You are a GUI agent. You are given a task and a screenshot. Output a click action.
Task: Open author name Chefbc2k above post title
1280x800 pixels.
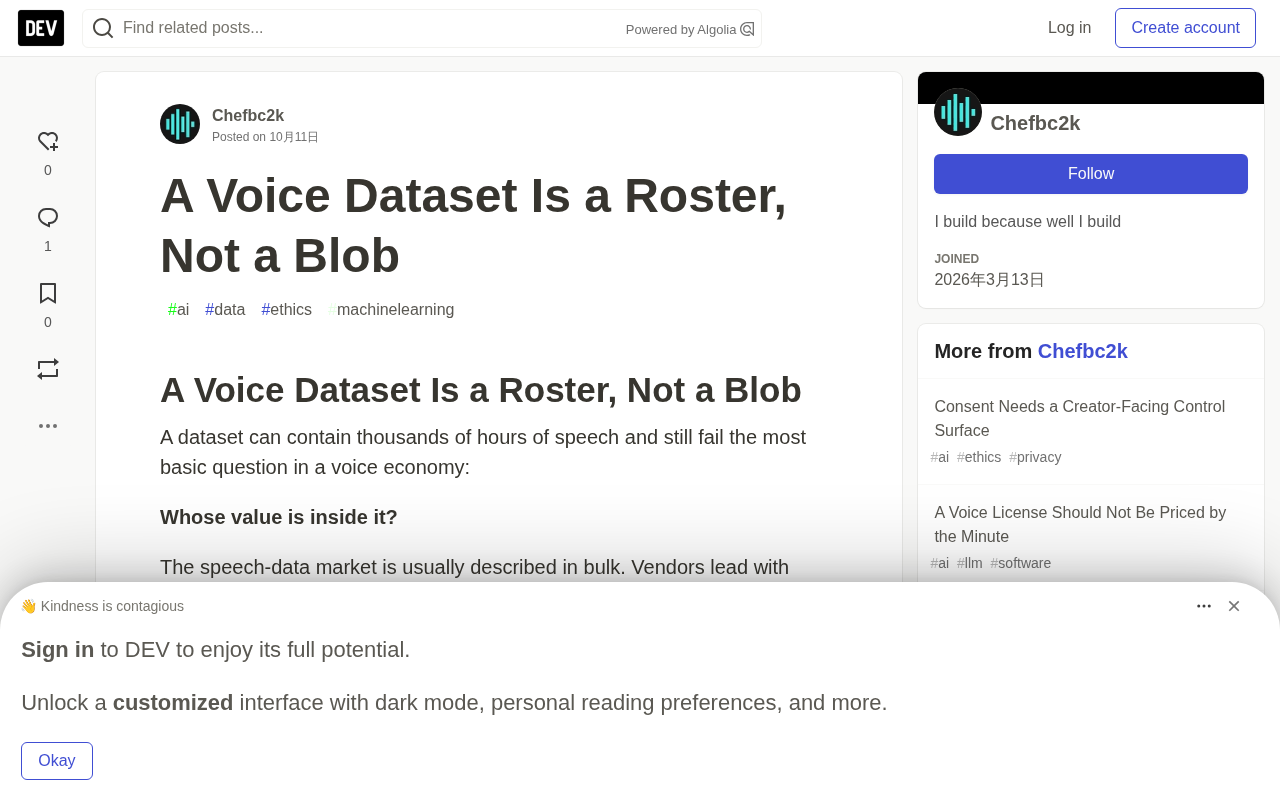click(248, 116)
